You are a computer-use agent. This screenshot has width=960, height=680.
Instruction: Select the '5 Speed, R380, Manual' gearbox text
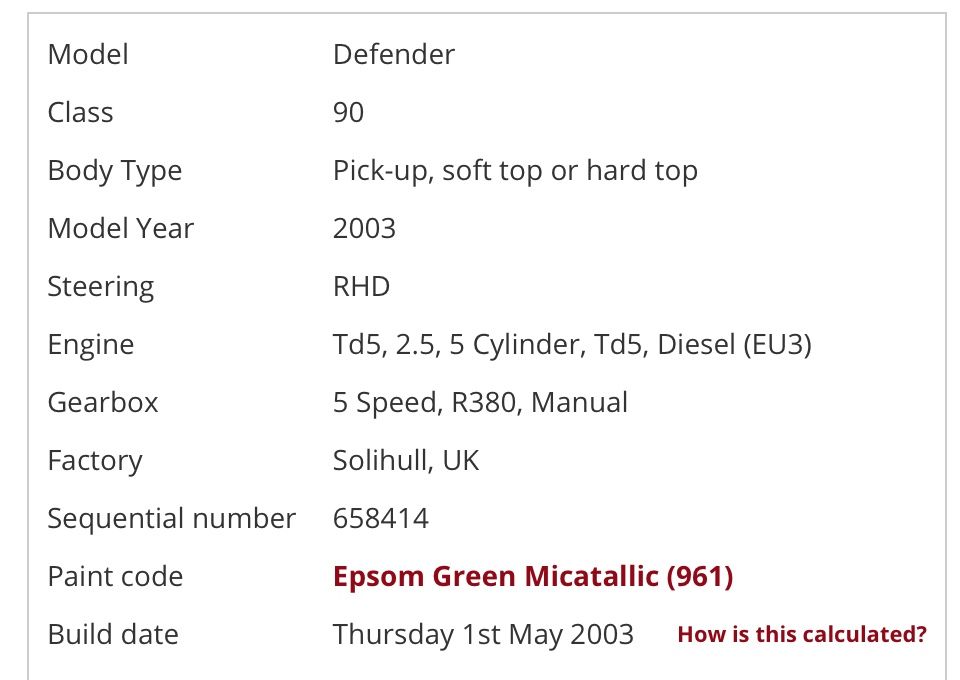point(480,403)
